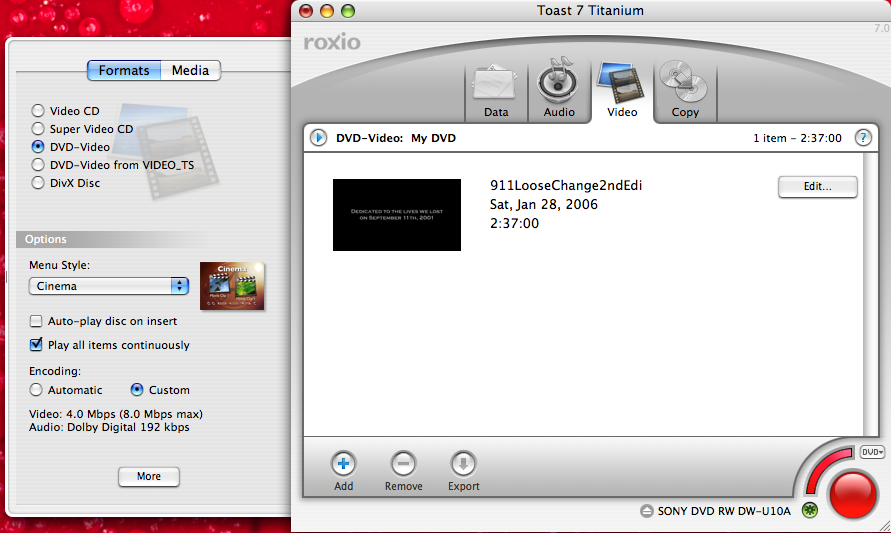Select DVD-Video format
Image resolution: width=891 pixels, height=533 pixels.
click(38, 147)
